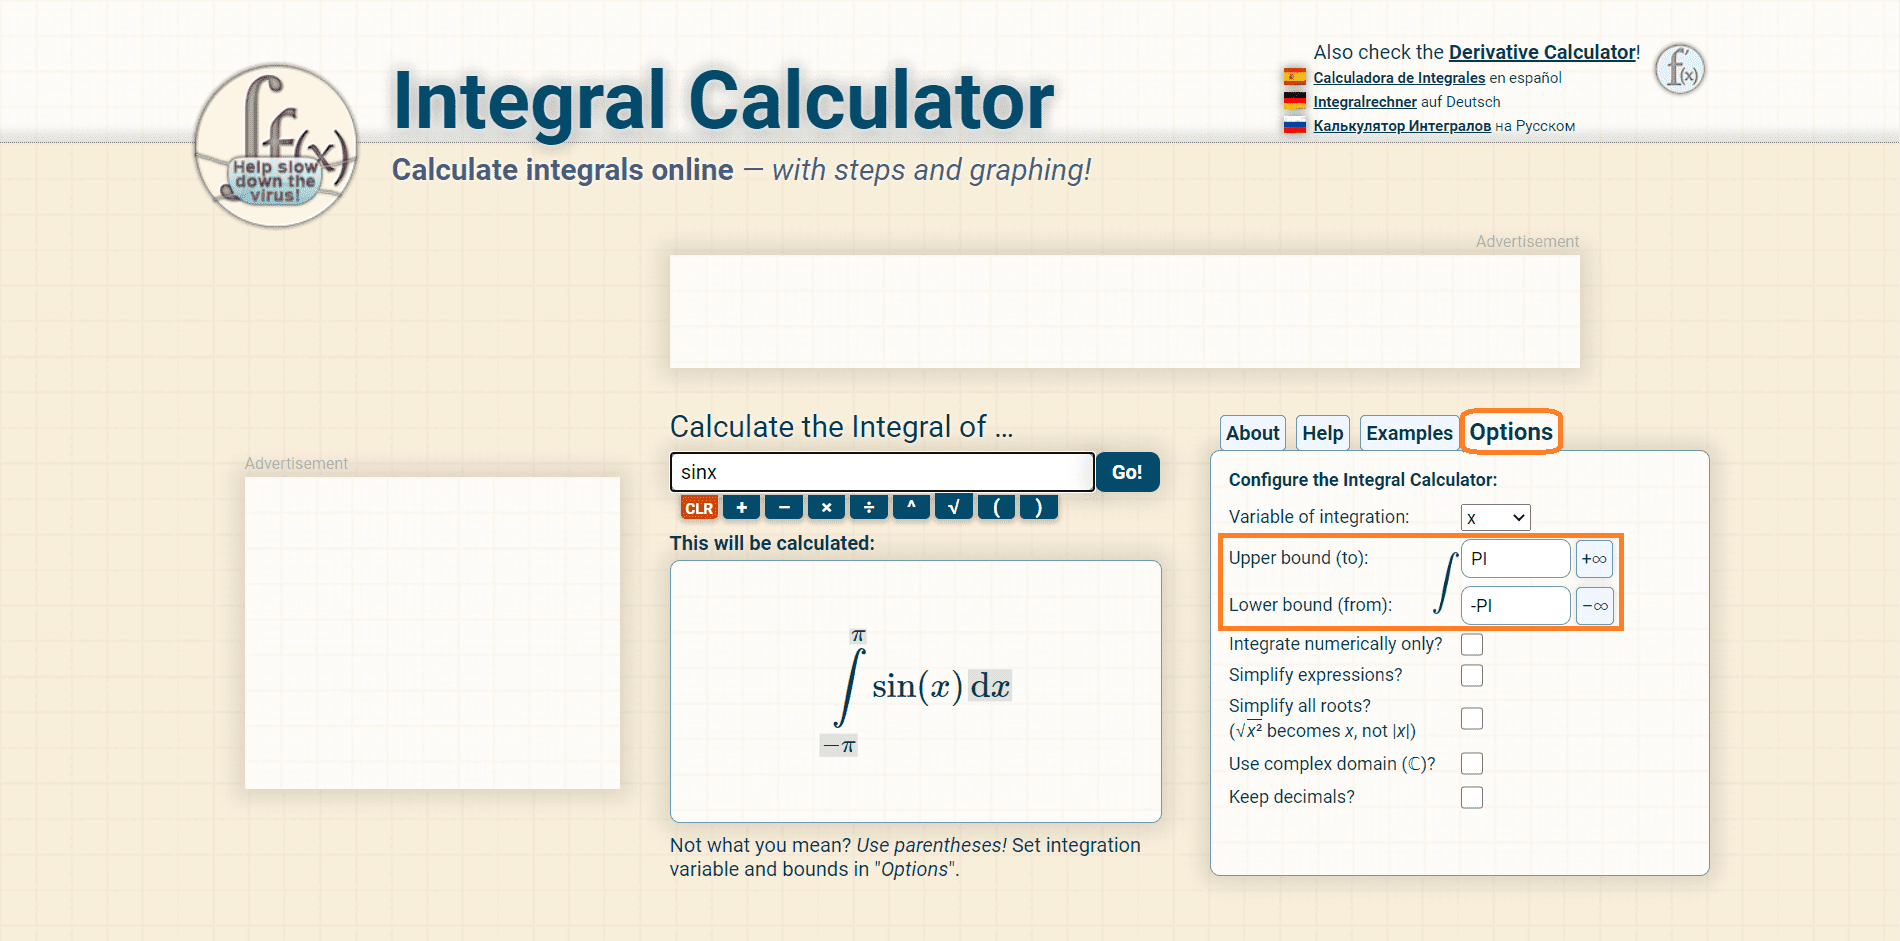Click the CLR clear button

pyautogui.click(x=699, y=508)
